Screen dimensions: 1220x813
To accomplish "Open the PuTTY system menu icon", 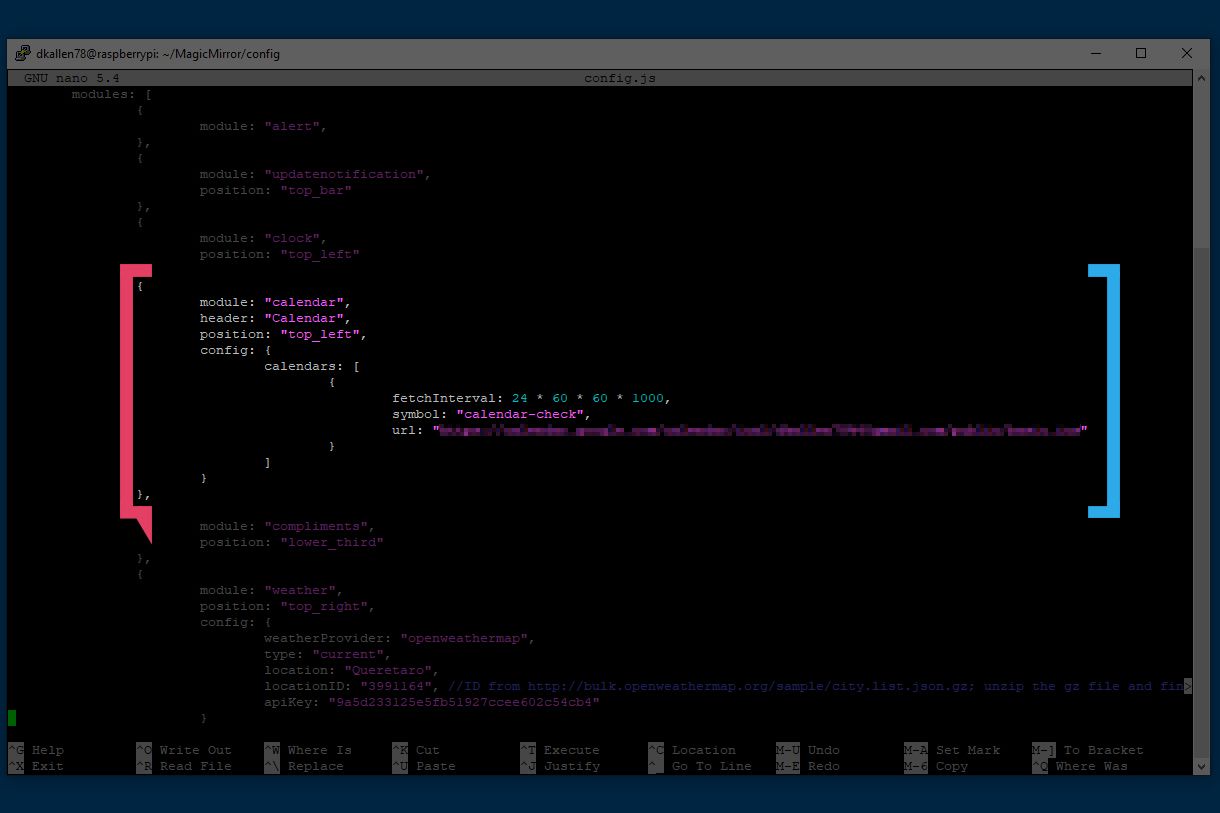I will (22, 54).
